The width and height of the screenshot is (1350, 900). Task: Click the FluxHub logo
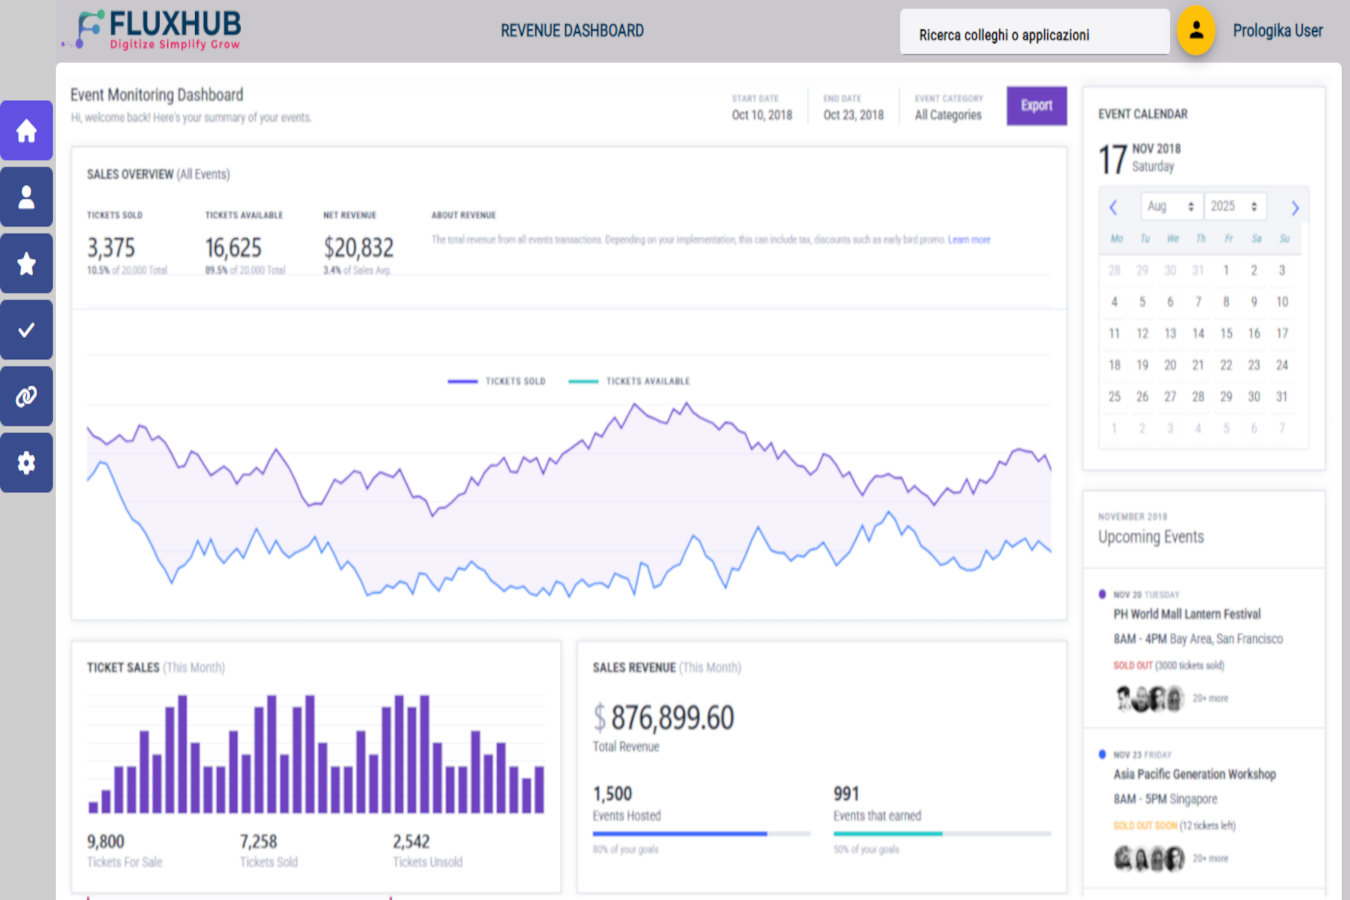click(x=150, y=28)
